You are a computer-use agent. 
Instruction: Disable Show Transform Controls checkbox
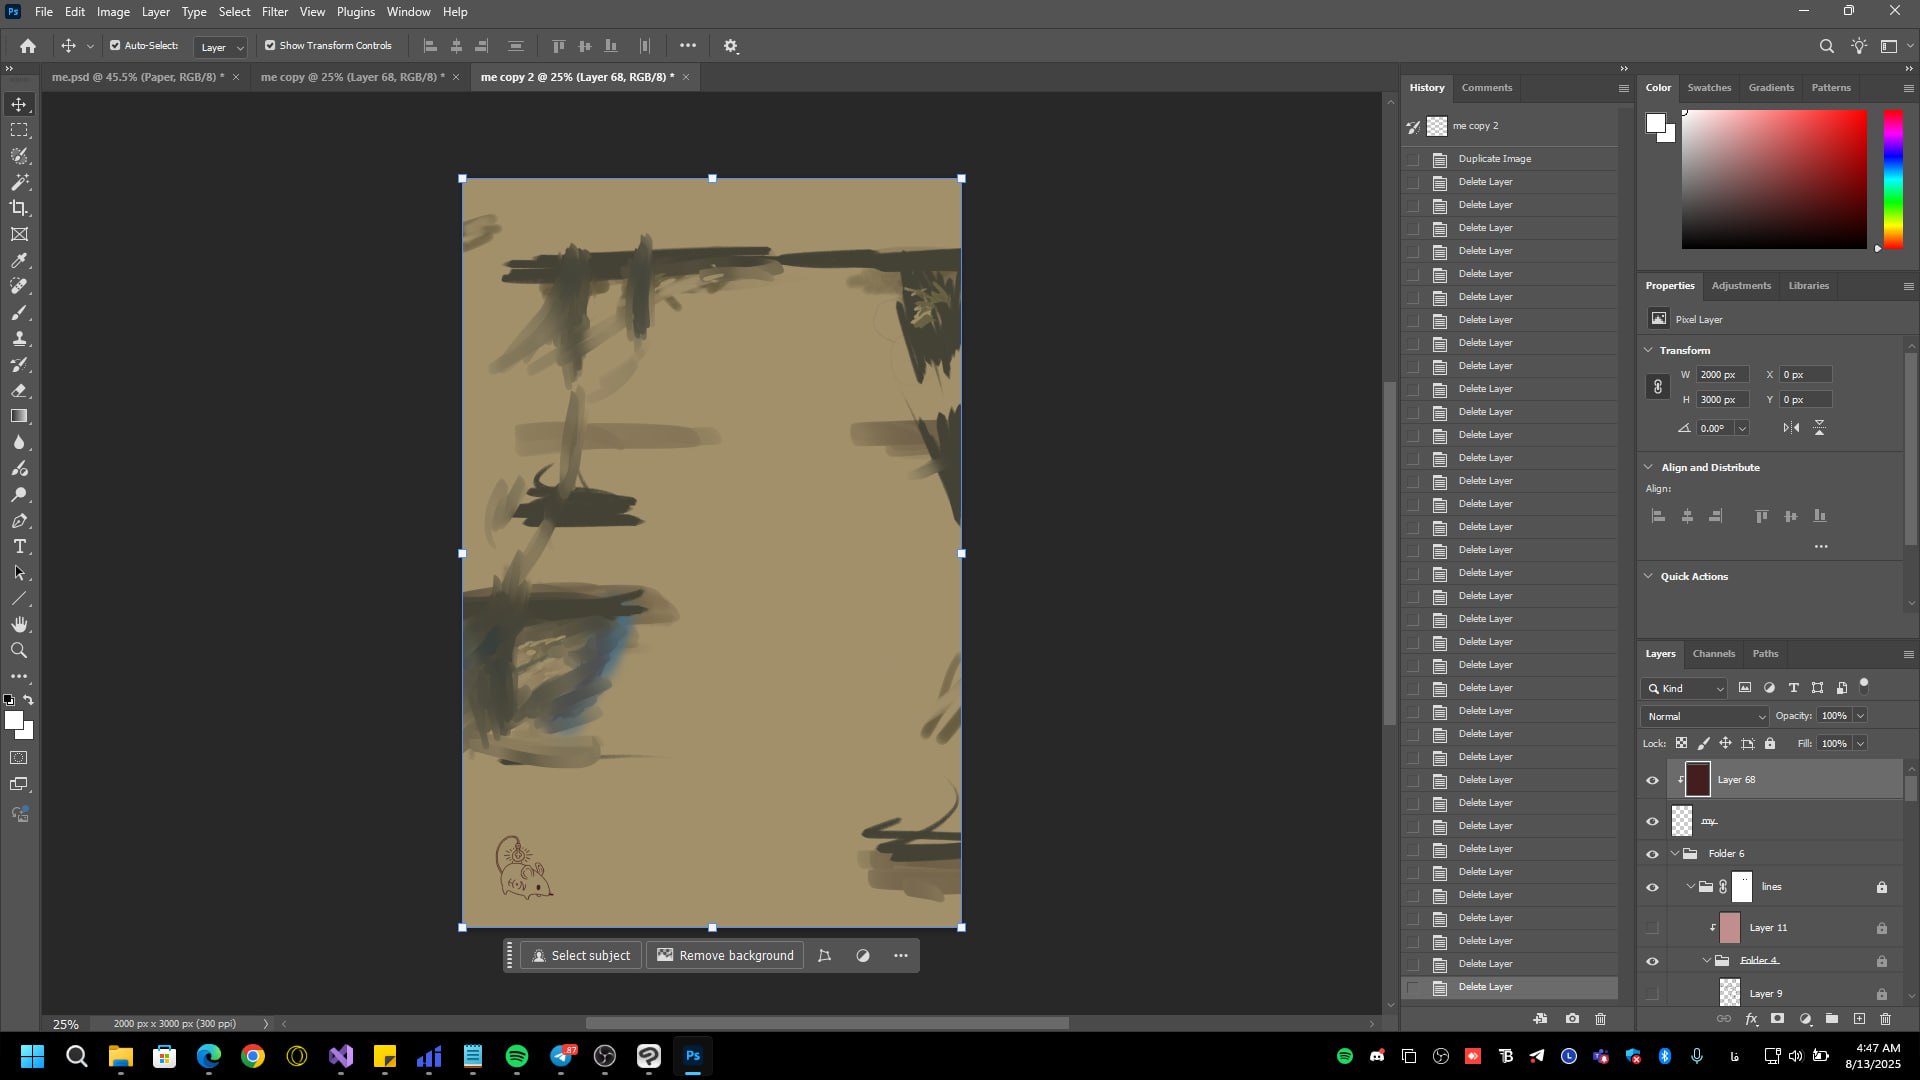tap(270, 46)
